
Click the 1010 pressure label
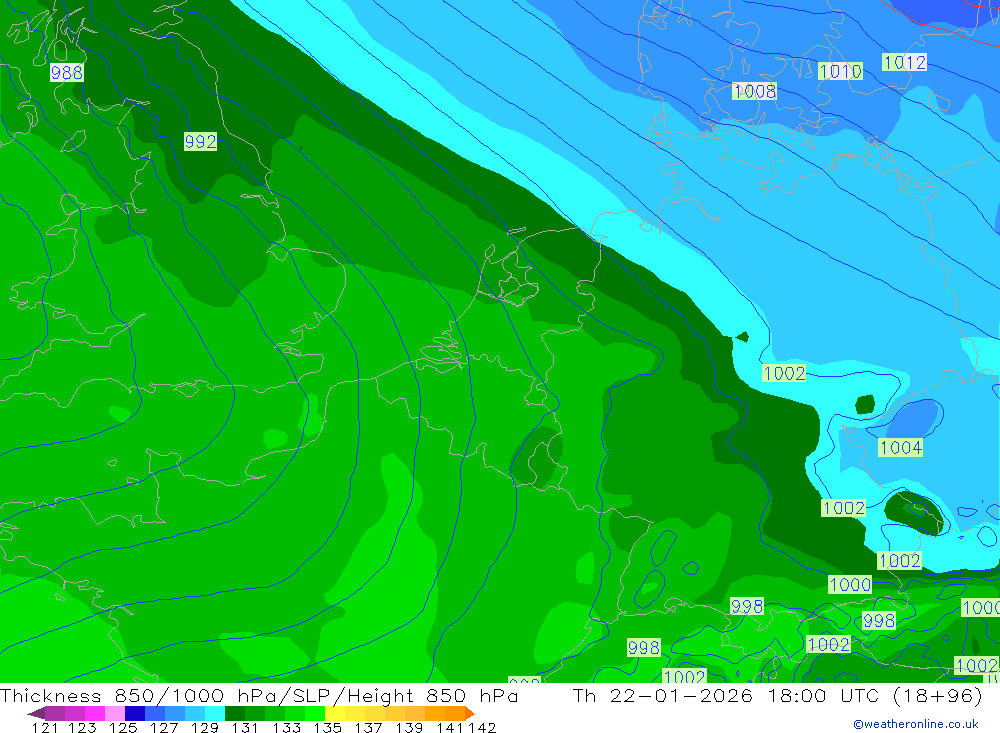pos(841,71)
